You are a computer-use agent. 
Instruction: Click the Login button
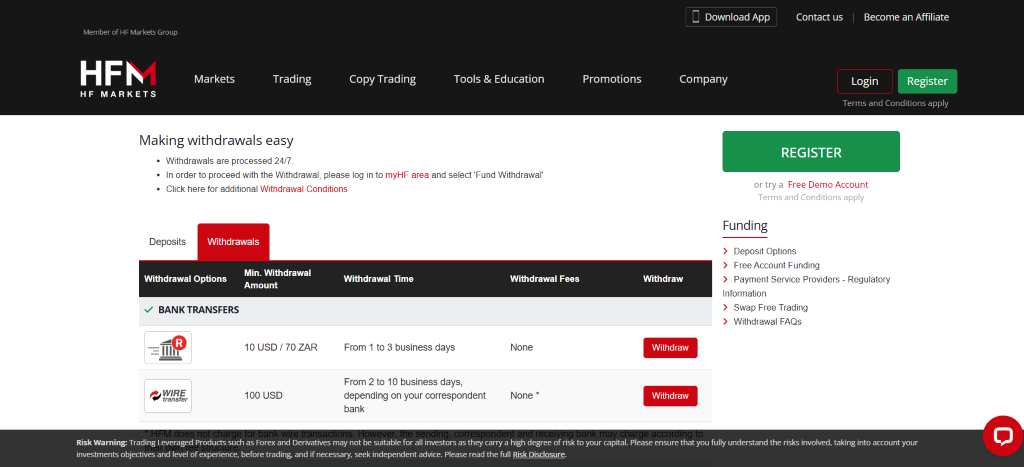point(865,82)
